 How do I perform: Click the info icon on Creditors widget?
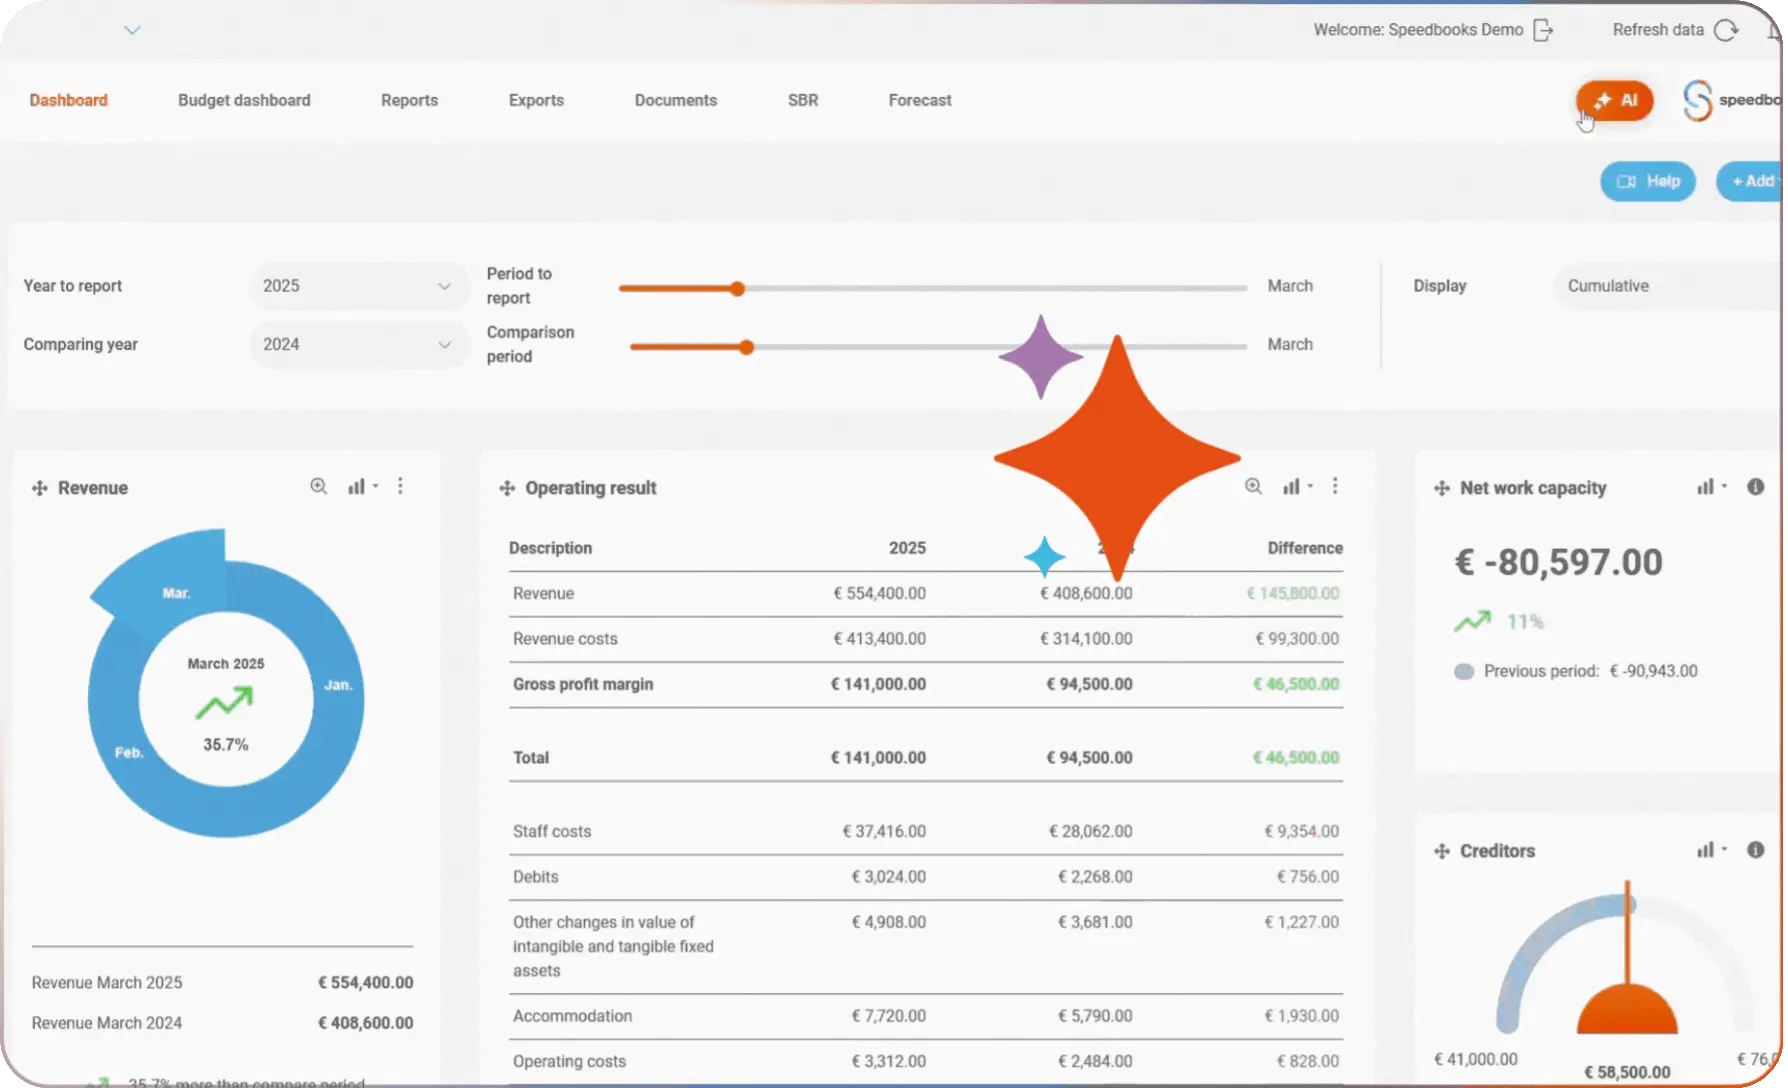pos(1755,850)
